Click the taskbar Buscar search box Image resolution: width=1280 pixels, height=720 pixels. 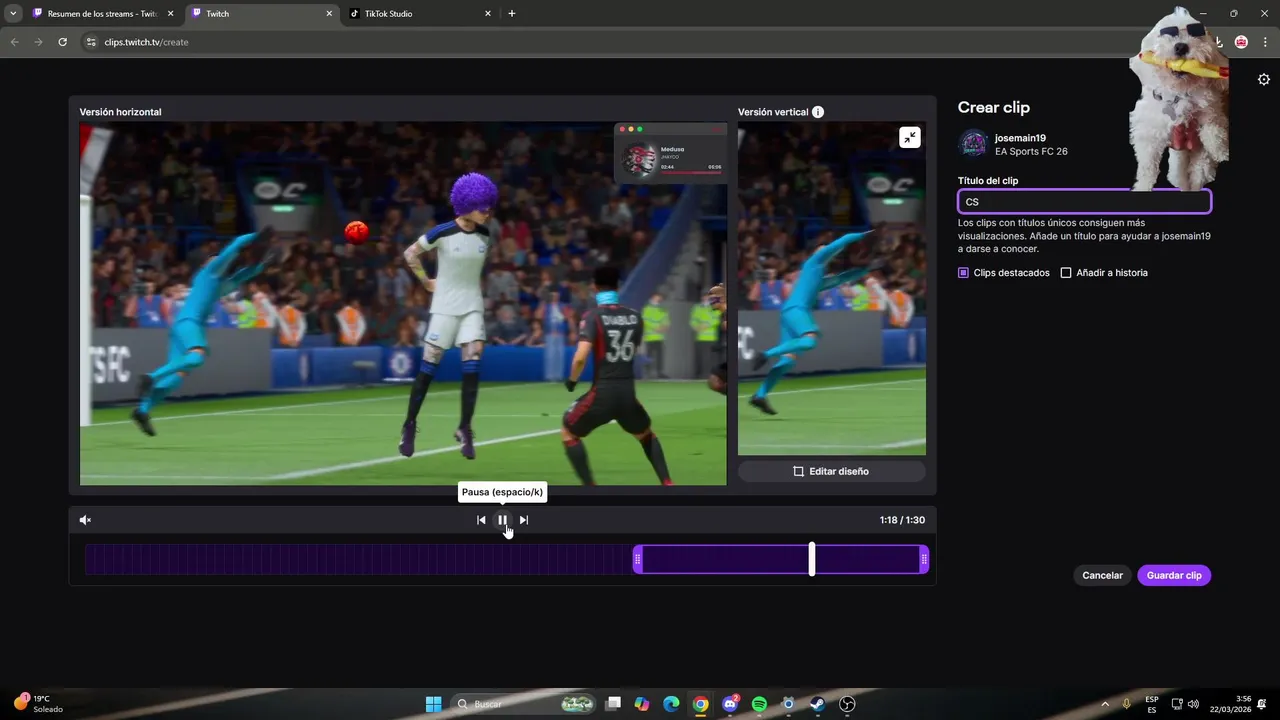pos(524,704)
